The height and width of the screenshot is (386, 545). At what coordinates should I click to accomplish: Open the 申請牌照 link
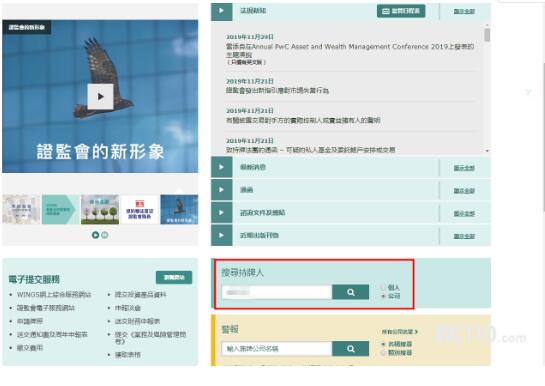click(30, 321)
